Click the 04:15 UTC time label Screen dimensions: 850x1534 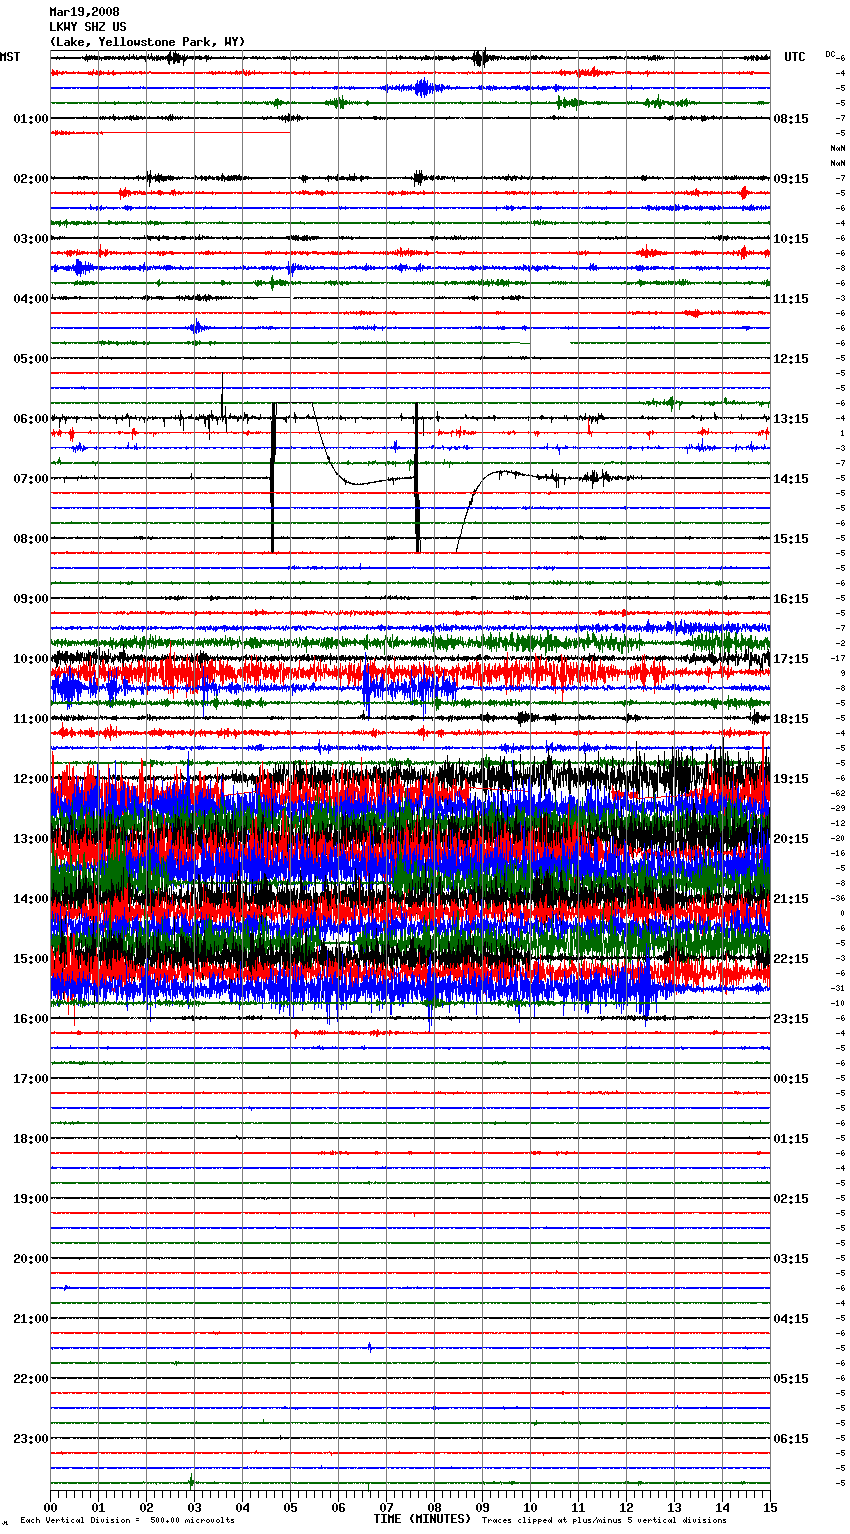[791, 1319]
